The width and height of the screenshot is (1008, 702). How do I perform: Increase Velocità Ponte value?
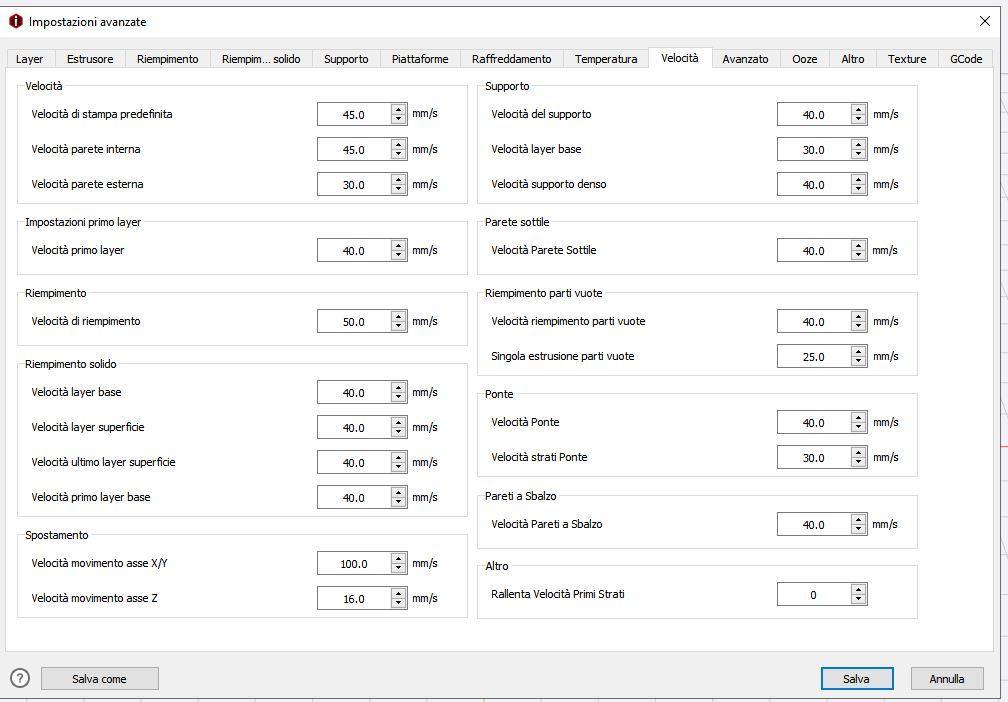pyautogui.click(x=858, y=417)
